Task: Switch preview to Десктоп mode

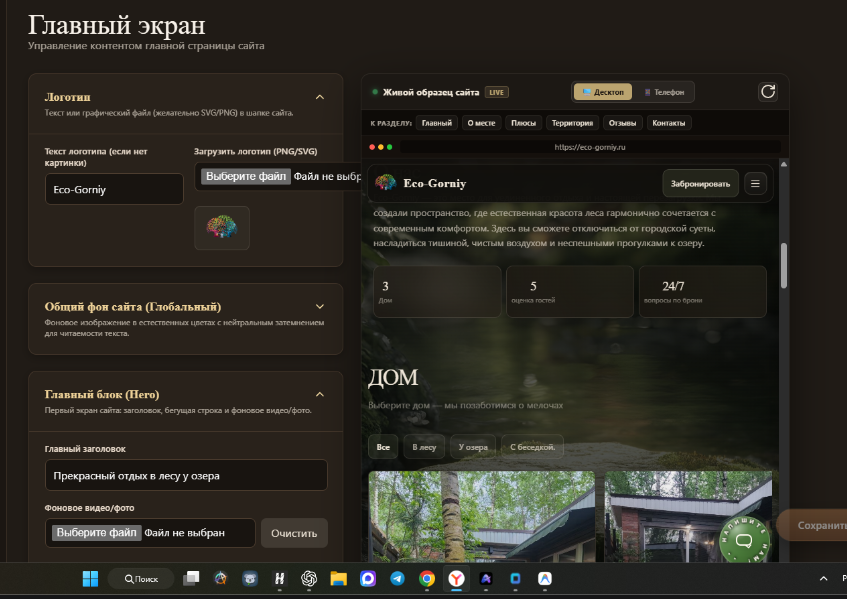Action: [x=603, y=92]
